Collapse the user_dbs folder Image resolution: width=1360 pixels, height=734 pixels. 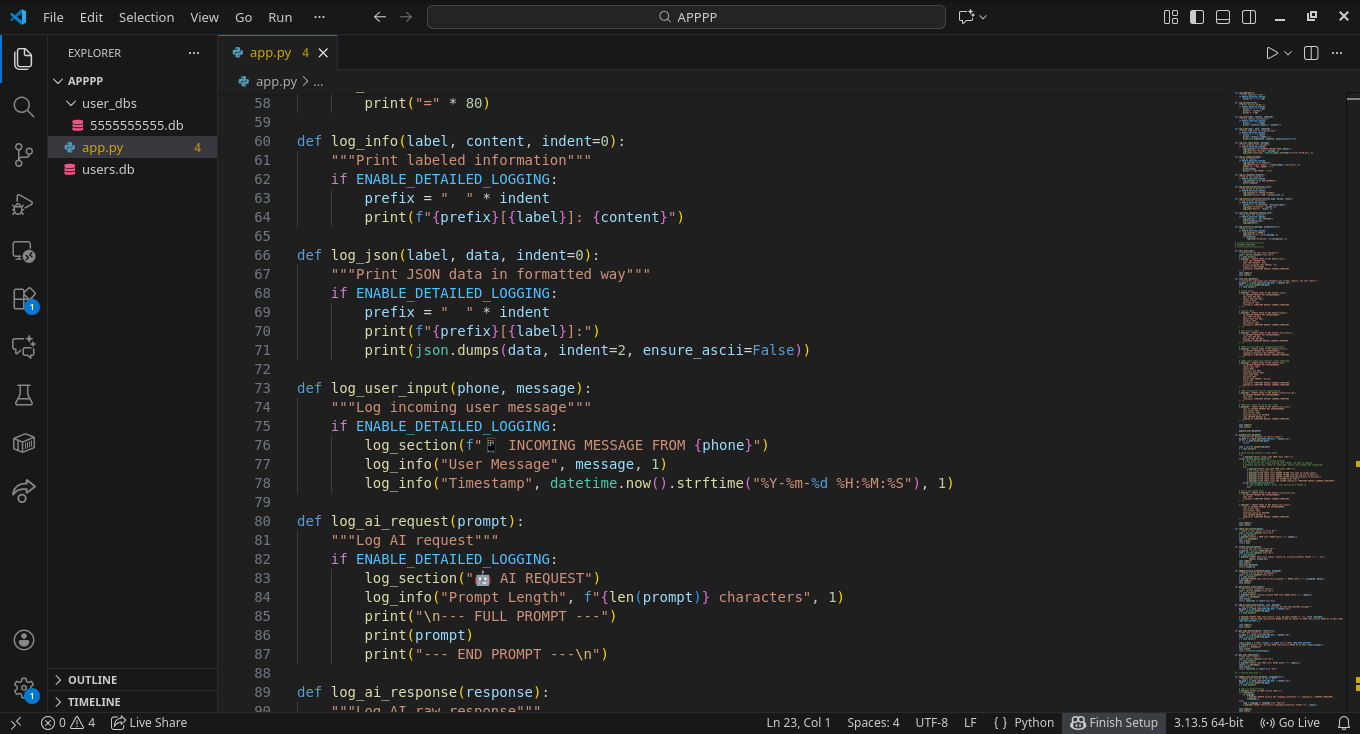70,103
